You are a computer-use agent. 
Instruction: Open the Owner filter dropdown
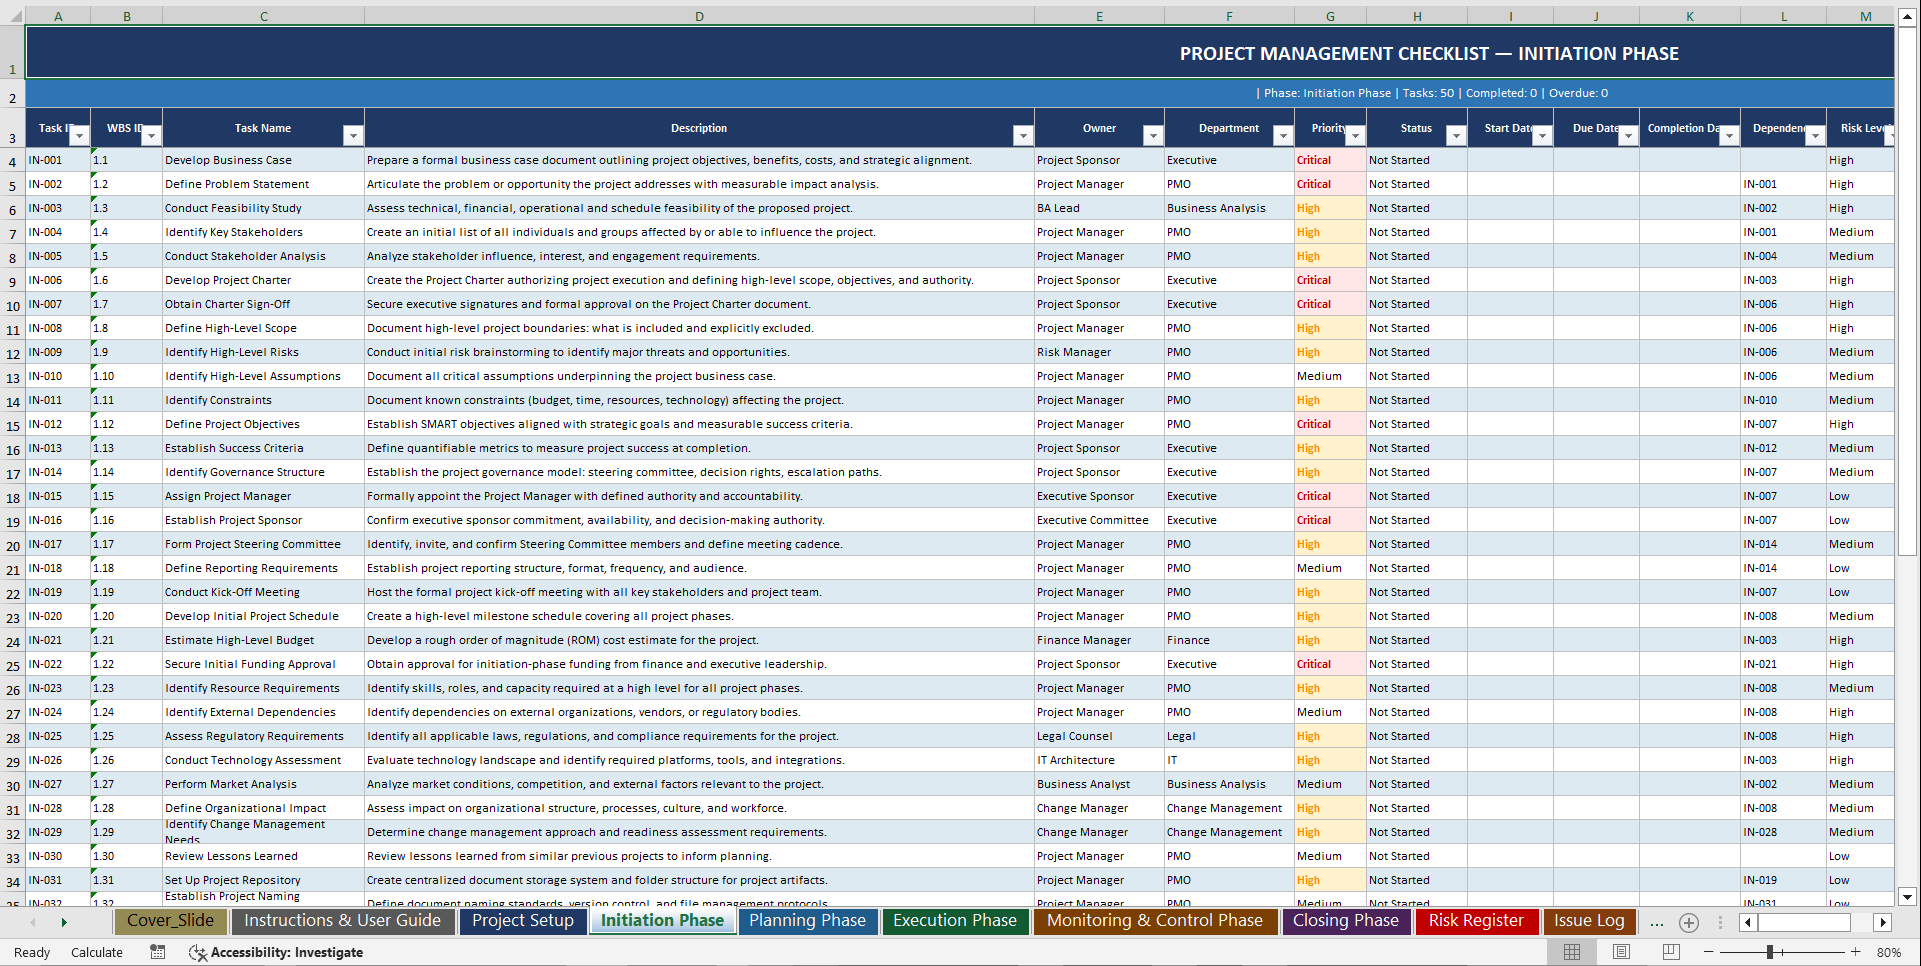pos(1153,136)
